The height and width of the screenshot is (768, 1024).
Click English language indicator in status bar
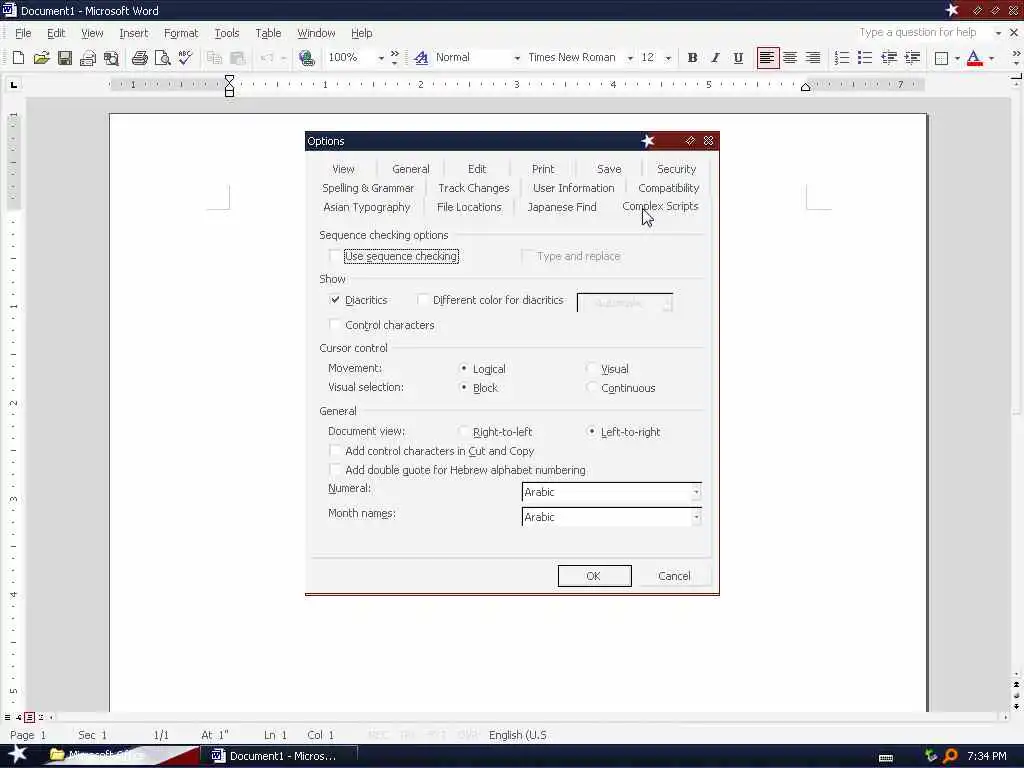point(517,735)
